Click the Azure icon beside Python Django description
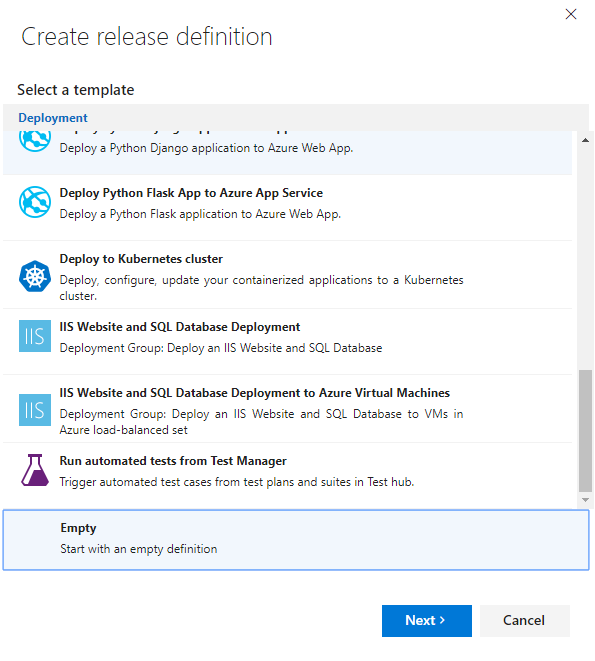 (x=35, y=141)
